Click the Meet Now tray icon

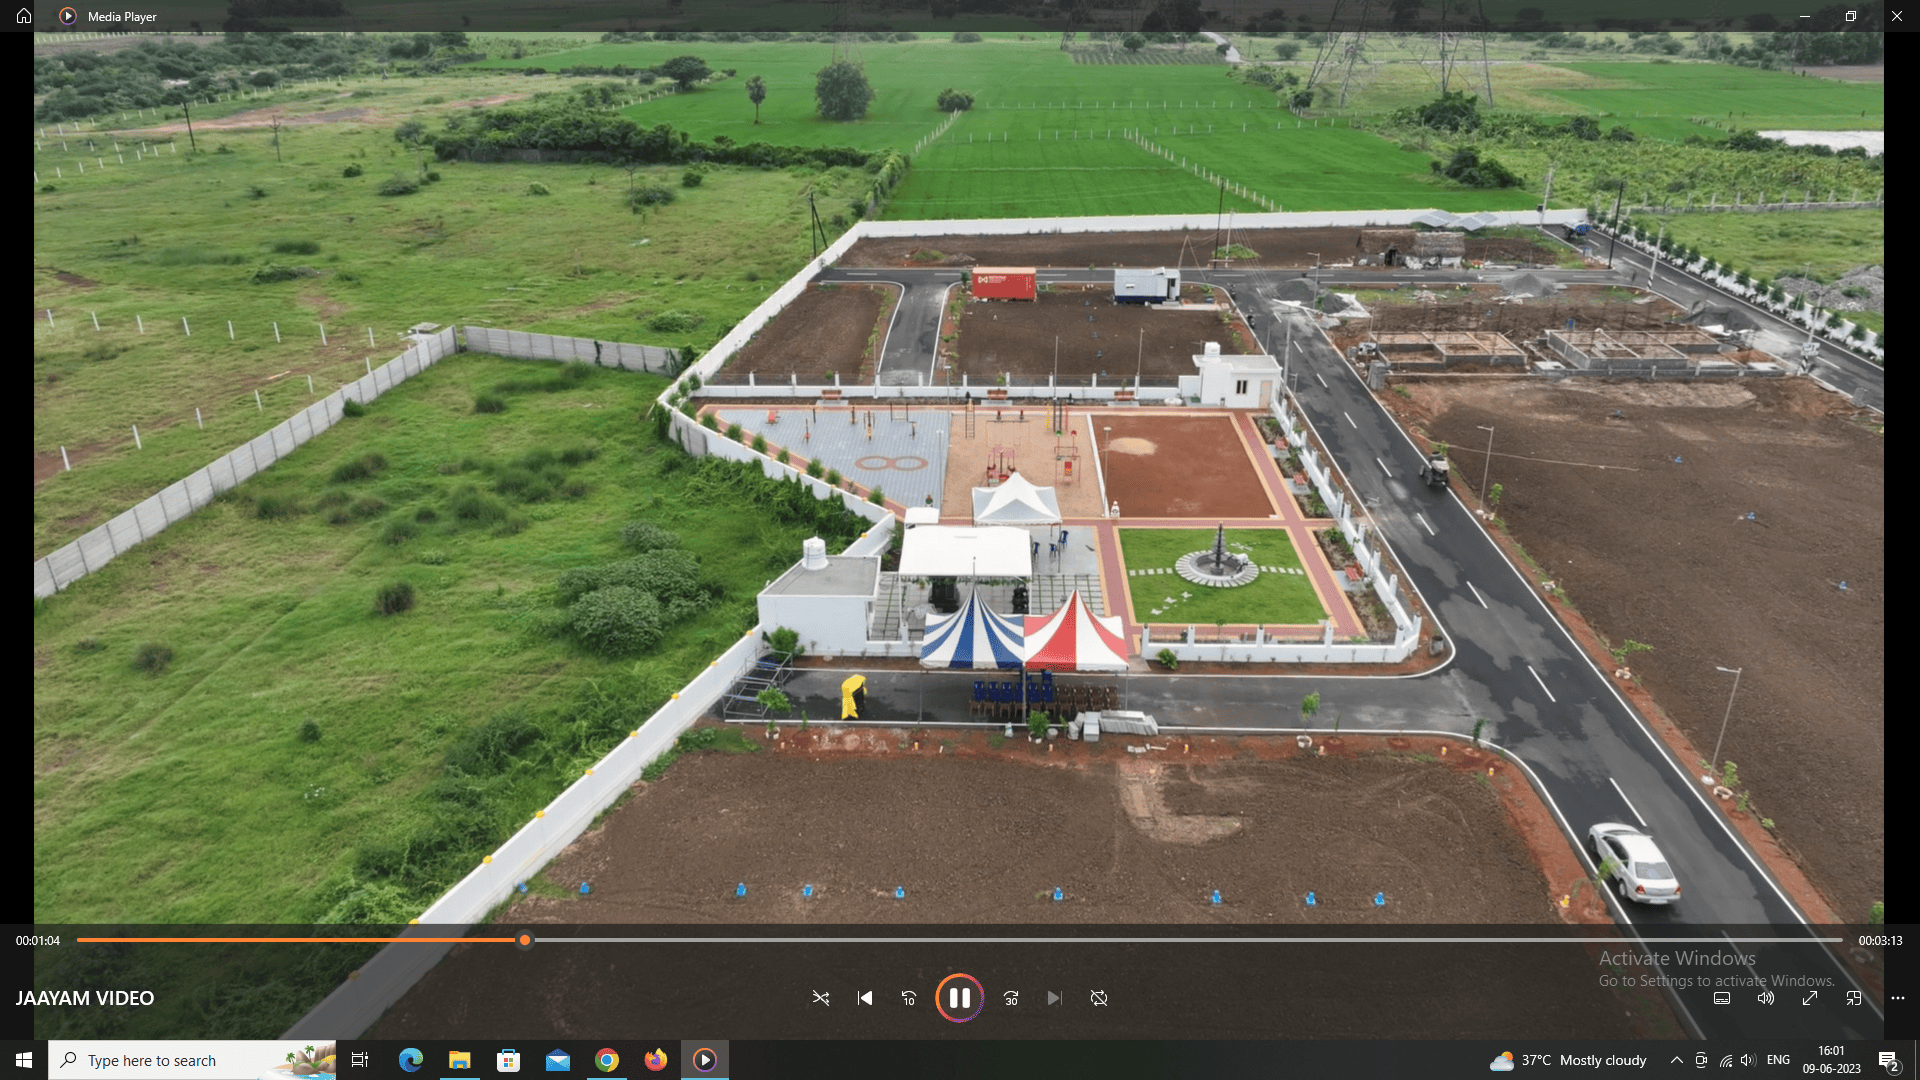coord(1701,1060)
